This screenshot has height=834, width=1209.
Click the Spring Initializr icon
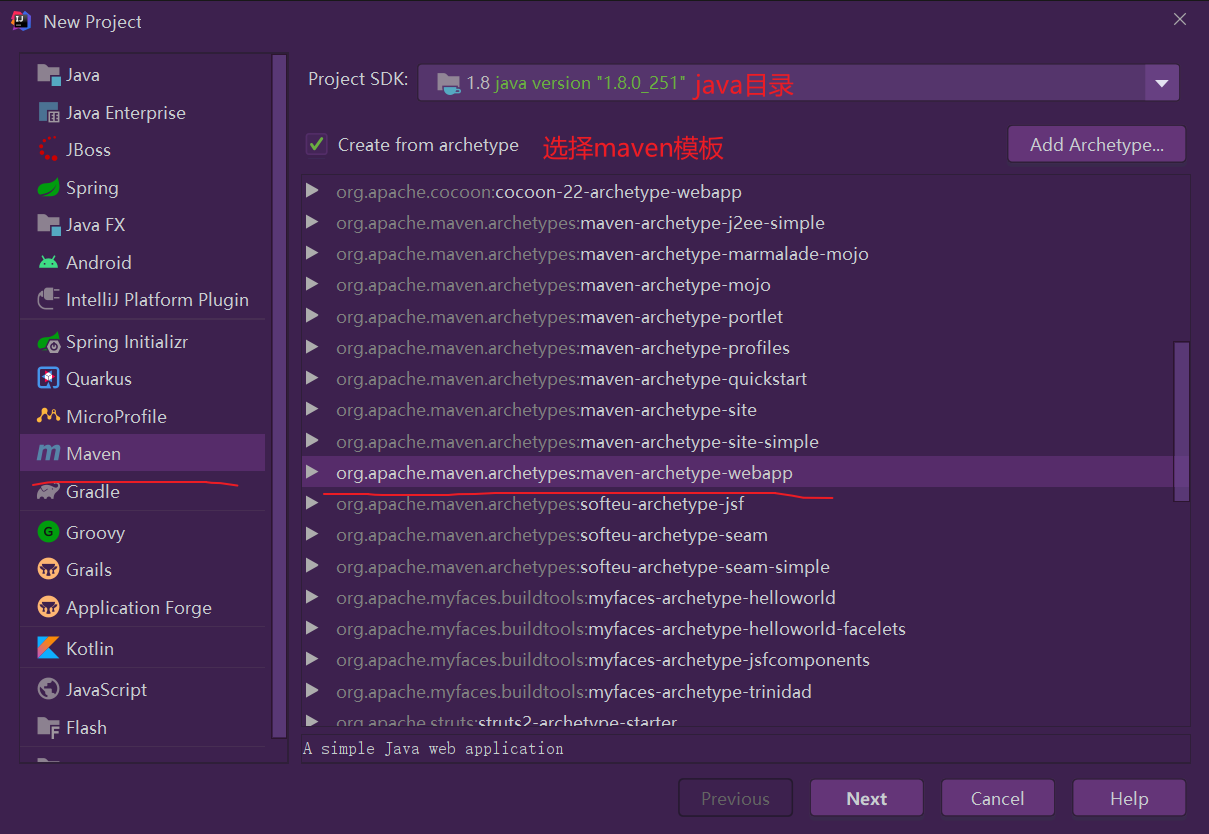(48, 341)
